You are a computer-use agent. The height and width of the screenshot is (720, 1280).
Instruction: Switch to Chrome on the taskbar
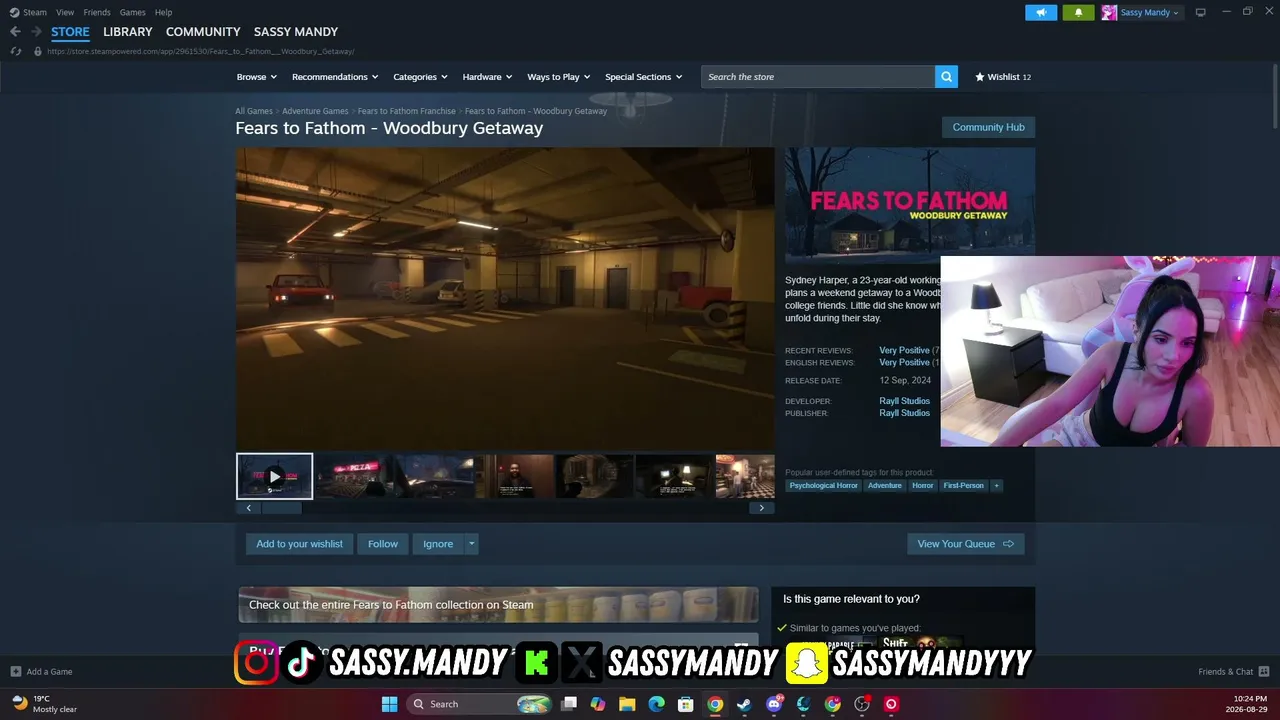(715, 704)
